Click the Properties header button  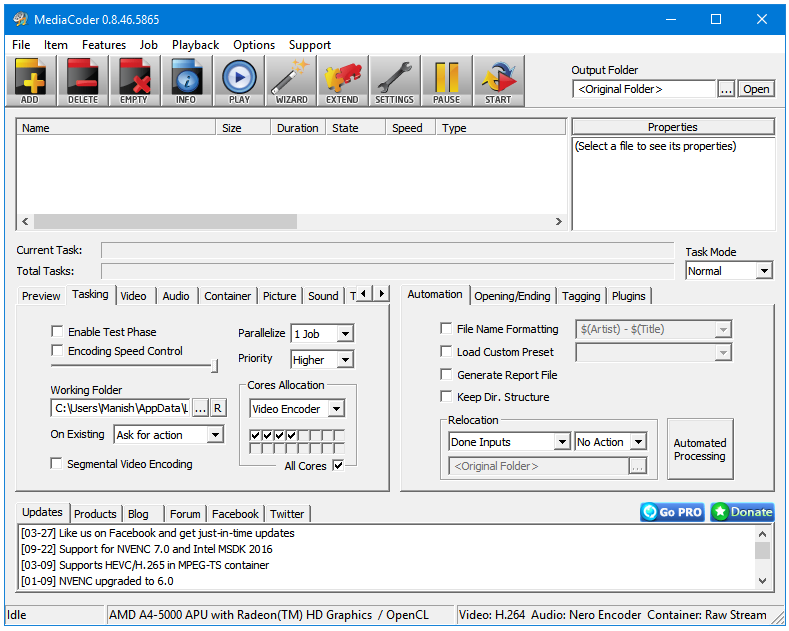click(x=673, y=127)
